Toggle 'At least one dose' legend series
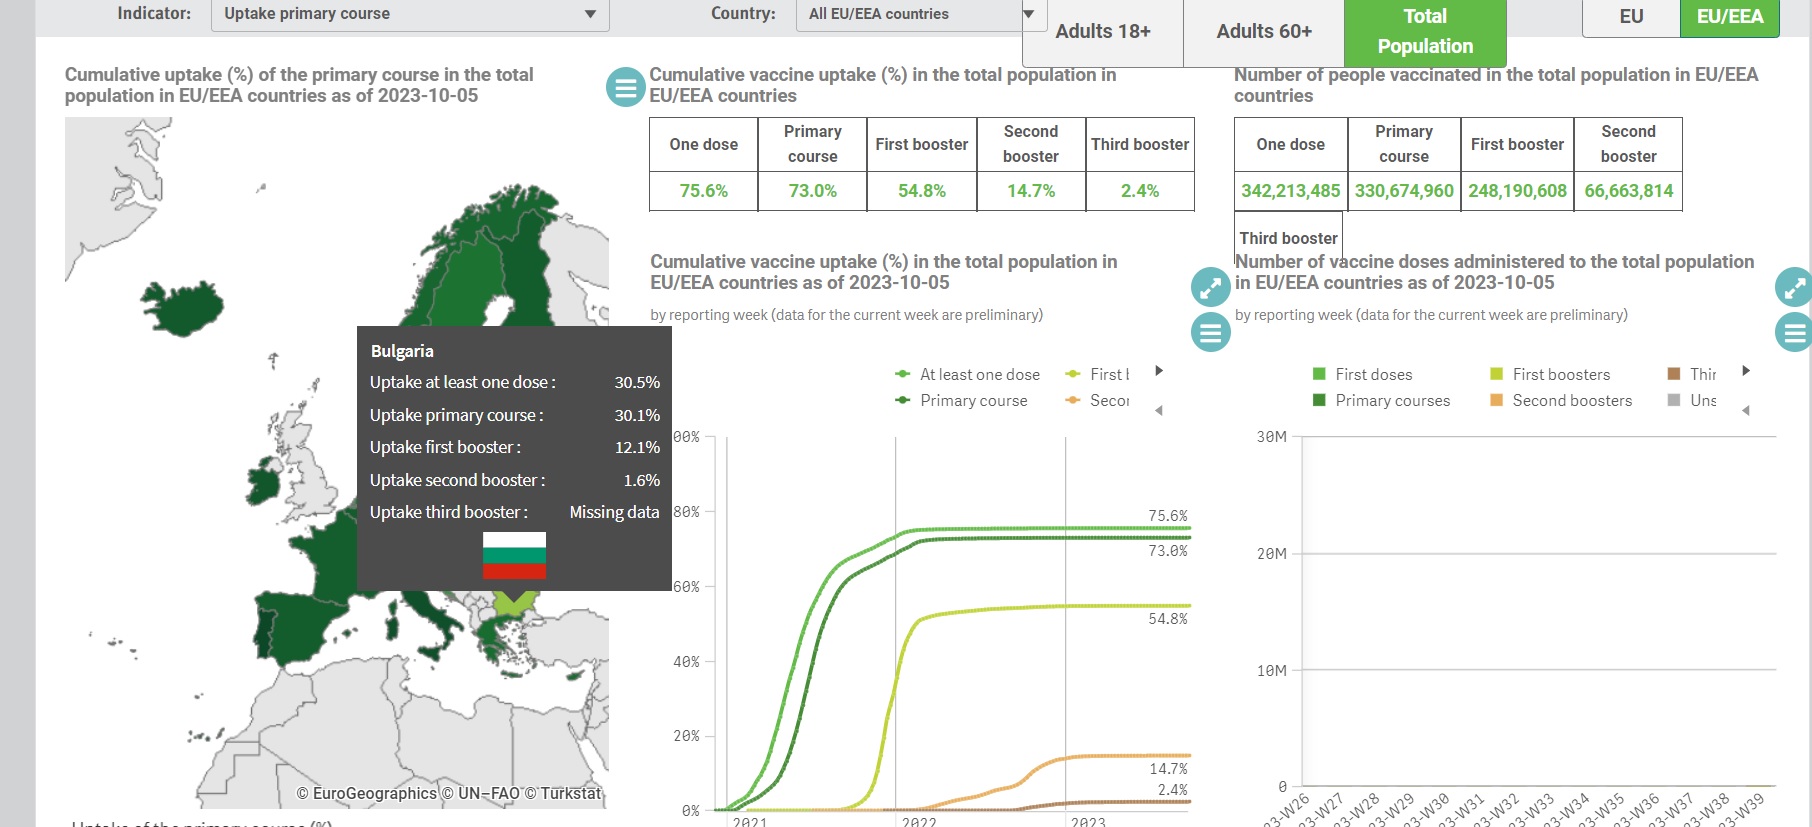The image size is (1812, 827). (x=967, y=375)
